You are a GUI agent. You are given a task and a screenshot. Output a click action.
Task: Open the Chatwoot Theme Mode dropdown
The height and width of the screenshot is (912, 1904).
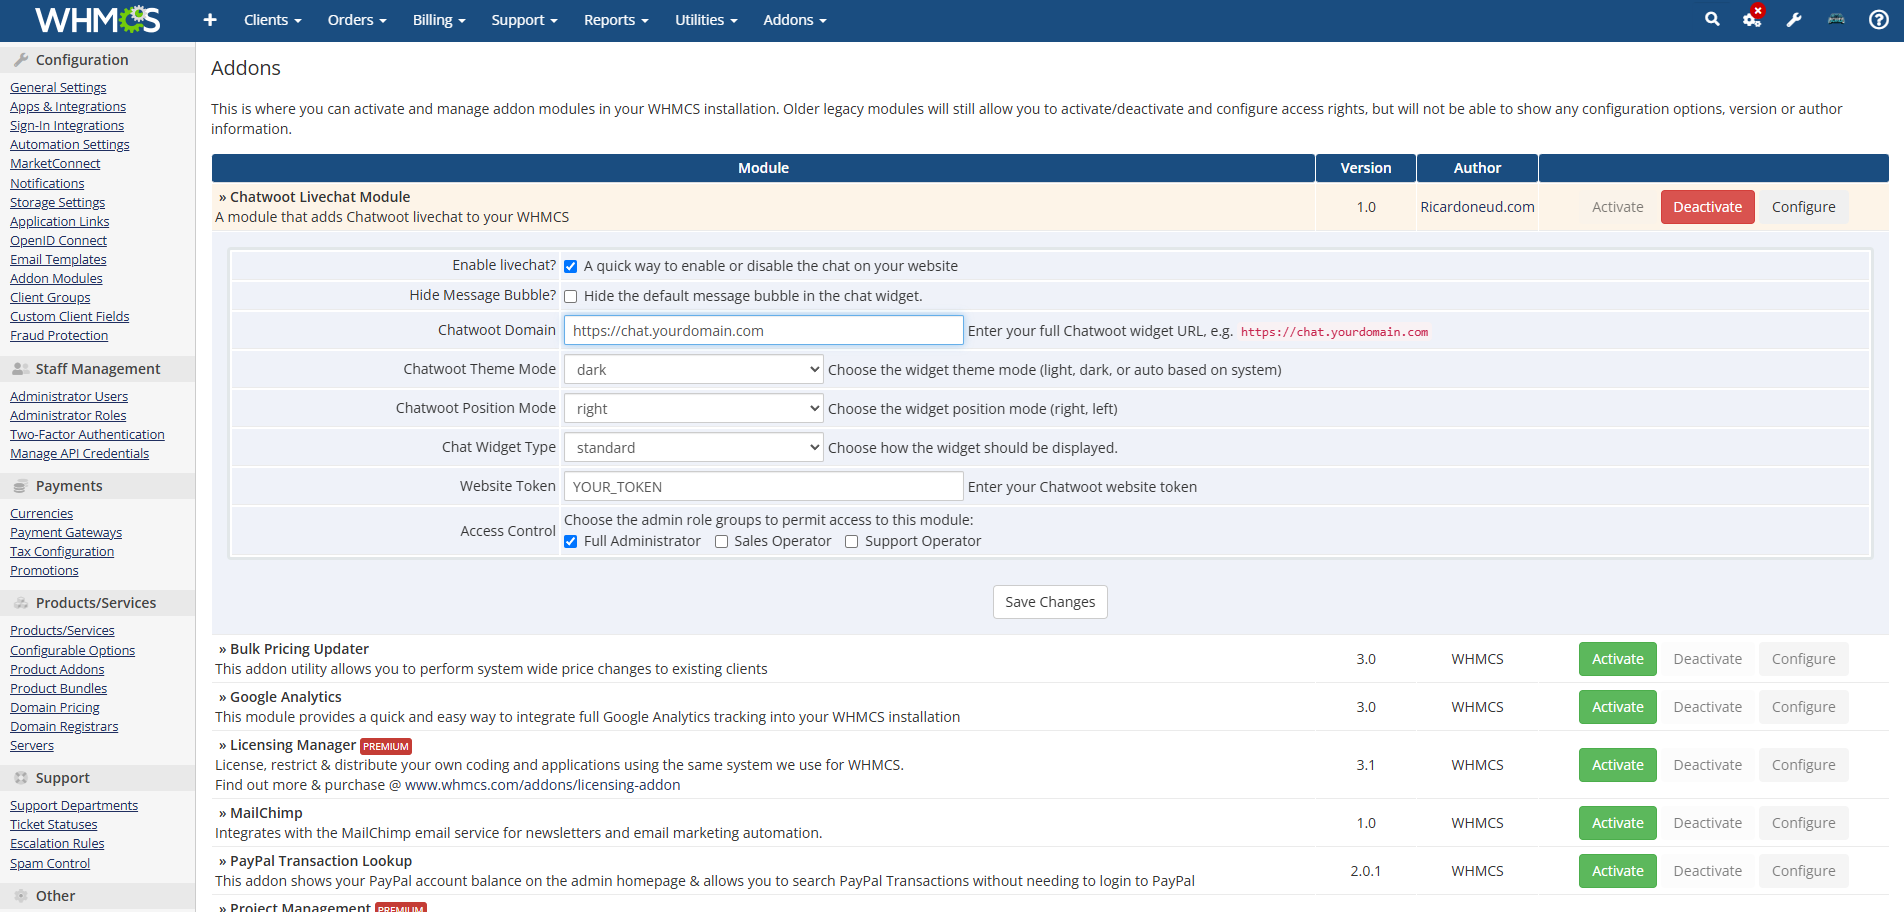click(694, 370)
